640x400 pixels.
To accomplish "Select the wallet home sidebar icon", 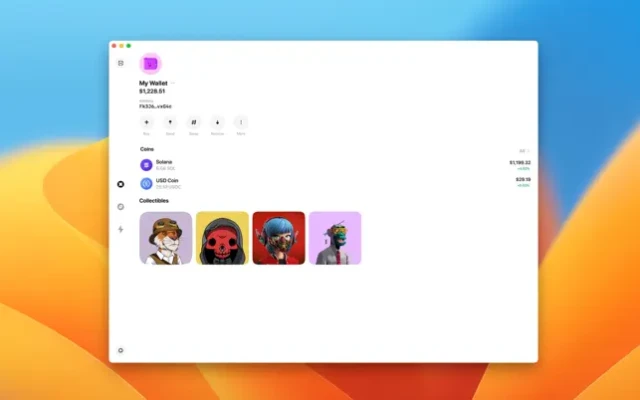I will (x=120, y=184).
